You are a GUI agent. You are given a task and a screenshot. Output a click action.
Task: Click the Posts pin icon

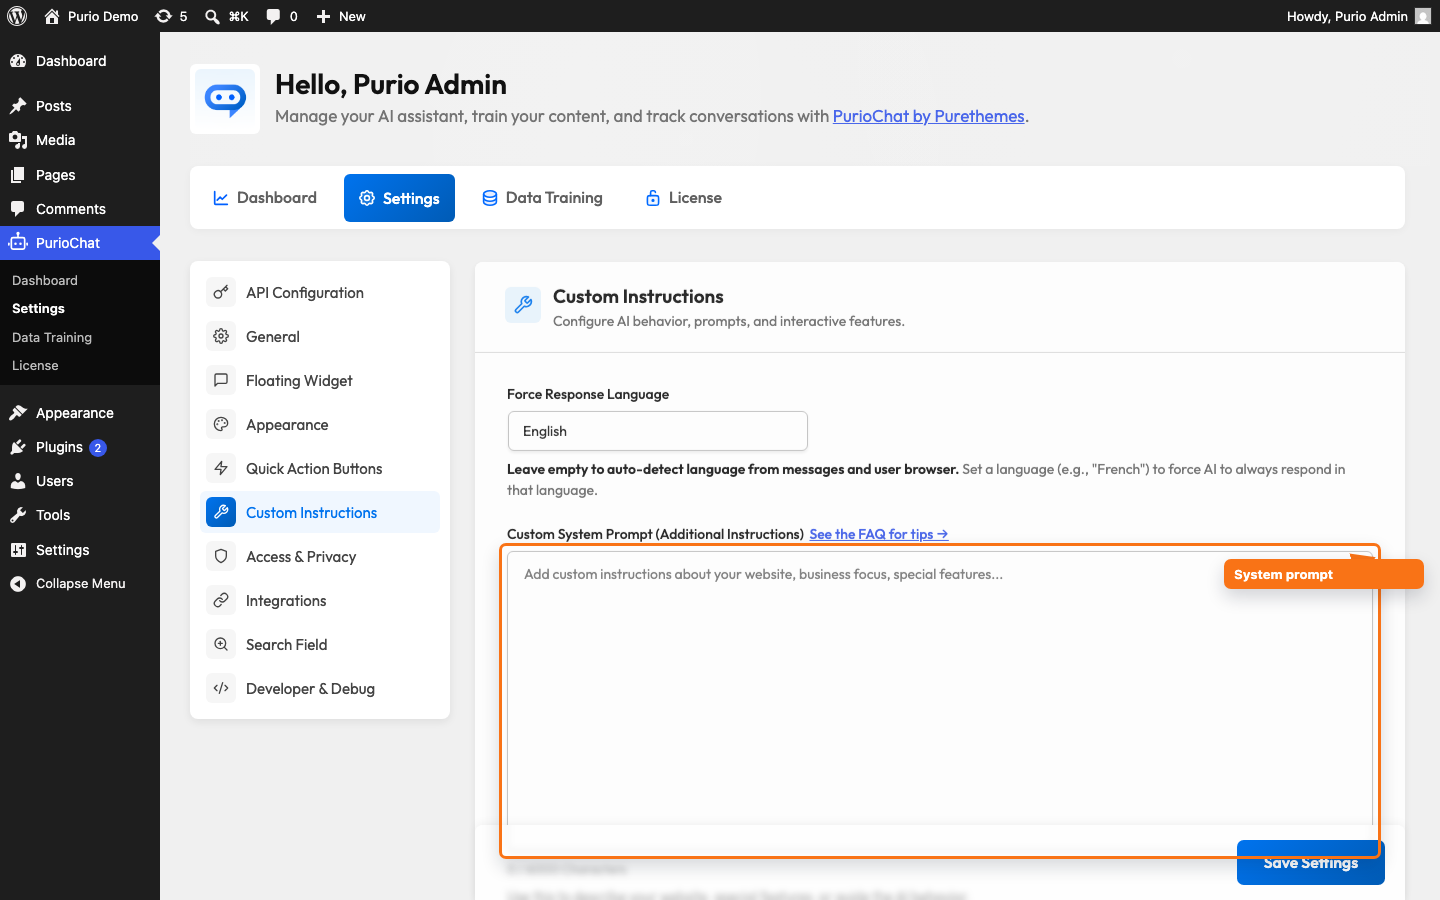[x=18, y=106]
